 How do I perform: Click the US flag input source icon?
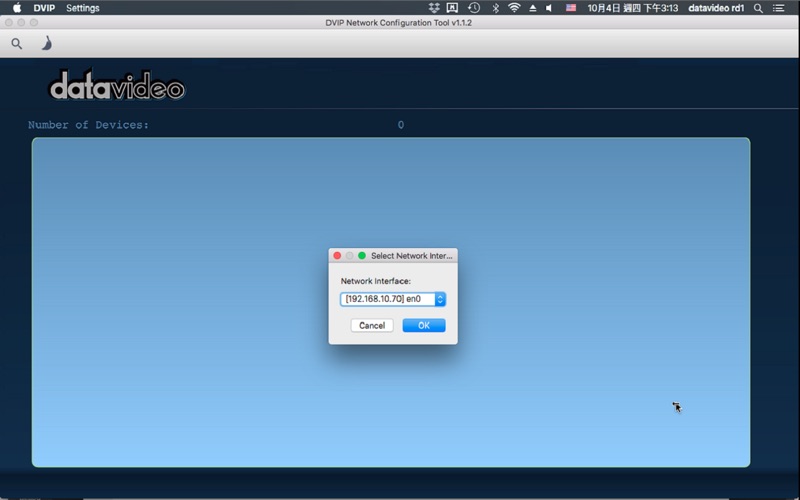(571, 8)
